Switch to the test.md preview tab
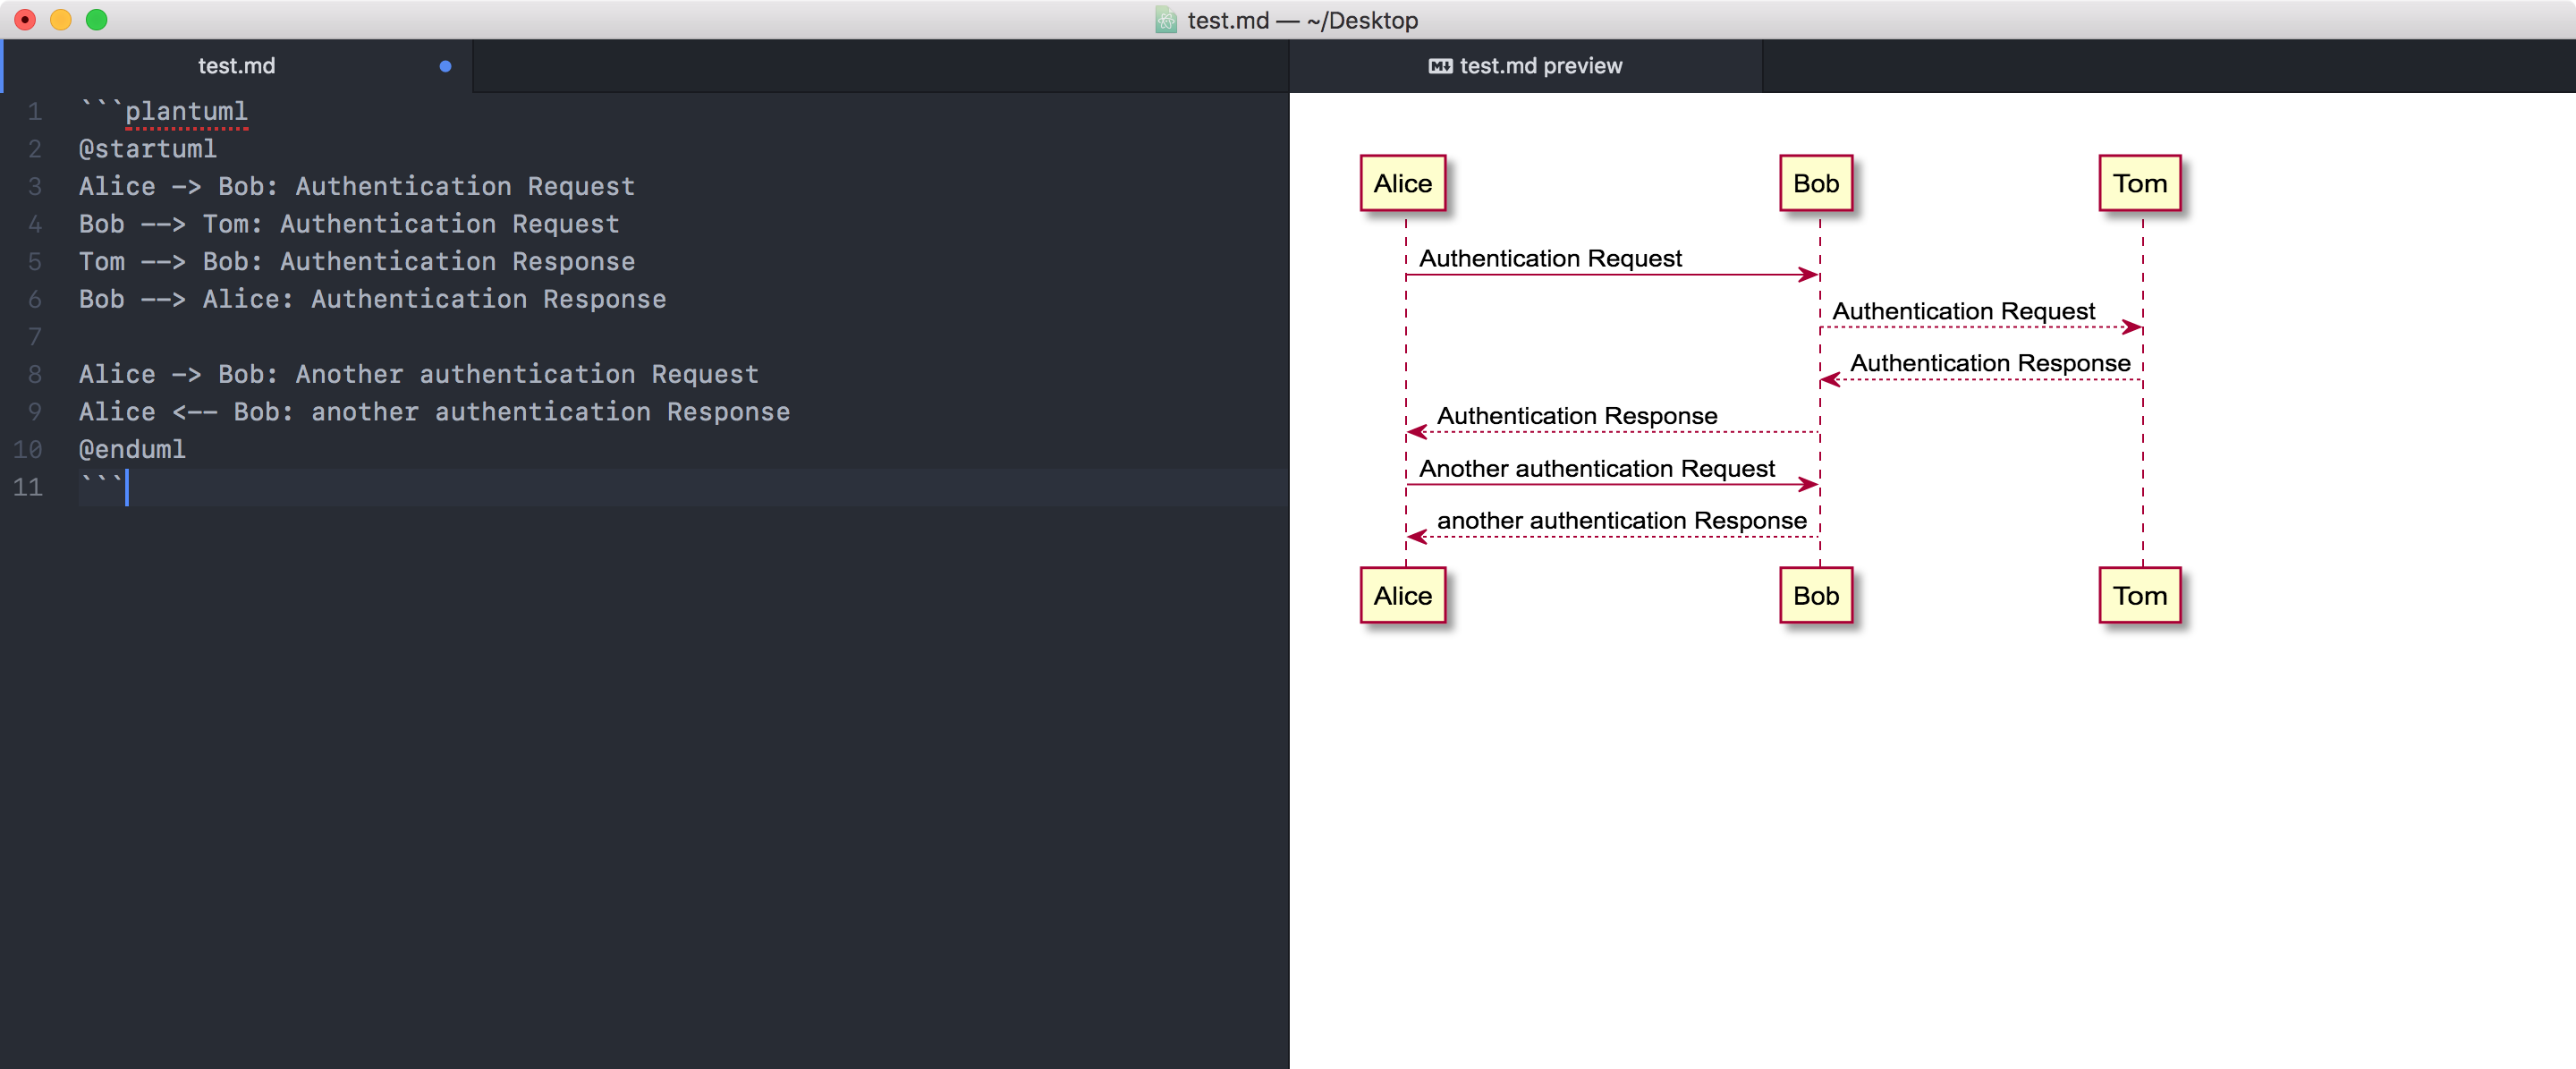 coord(1540,66)
